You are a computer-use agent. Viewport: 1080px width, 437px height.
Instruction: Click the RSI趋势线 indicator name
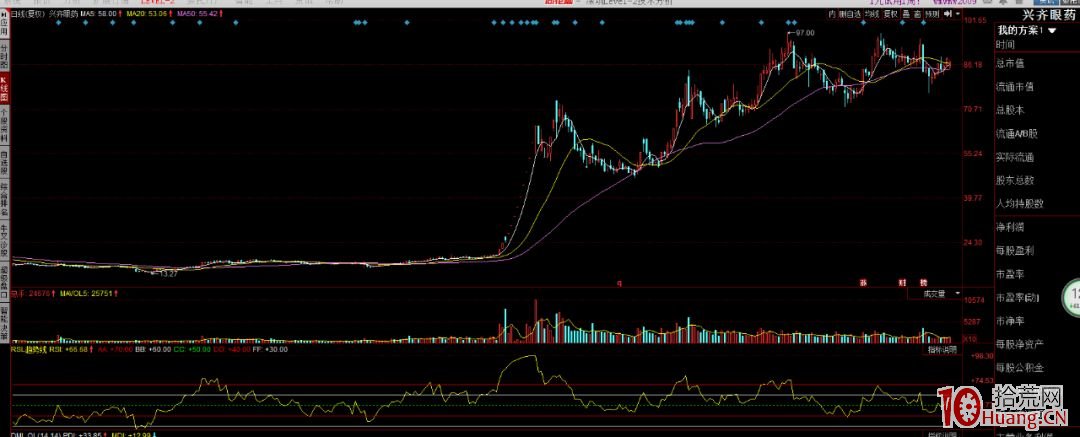click(28, 349)
